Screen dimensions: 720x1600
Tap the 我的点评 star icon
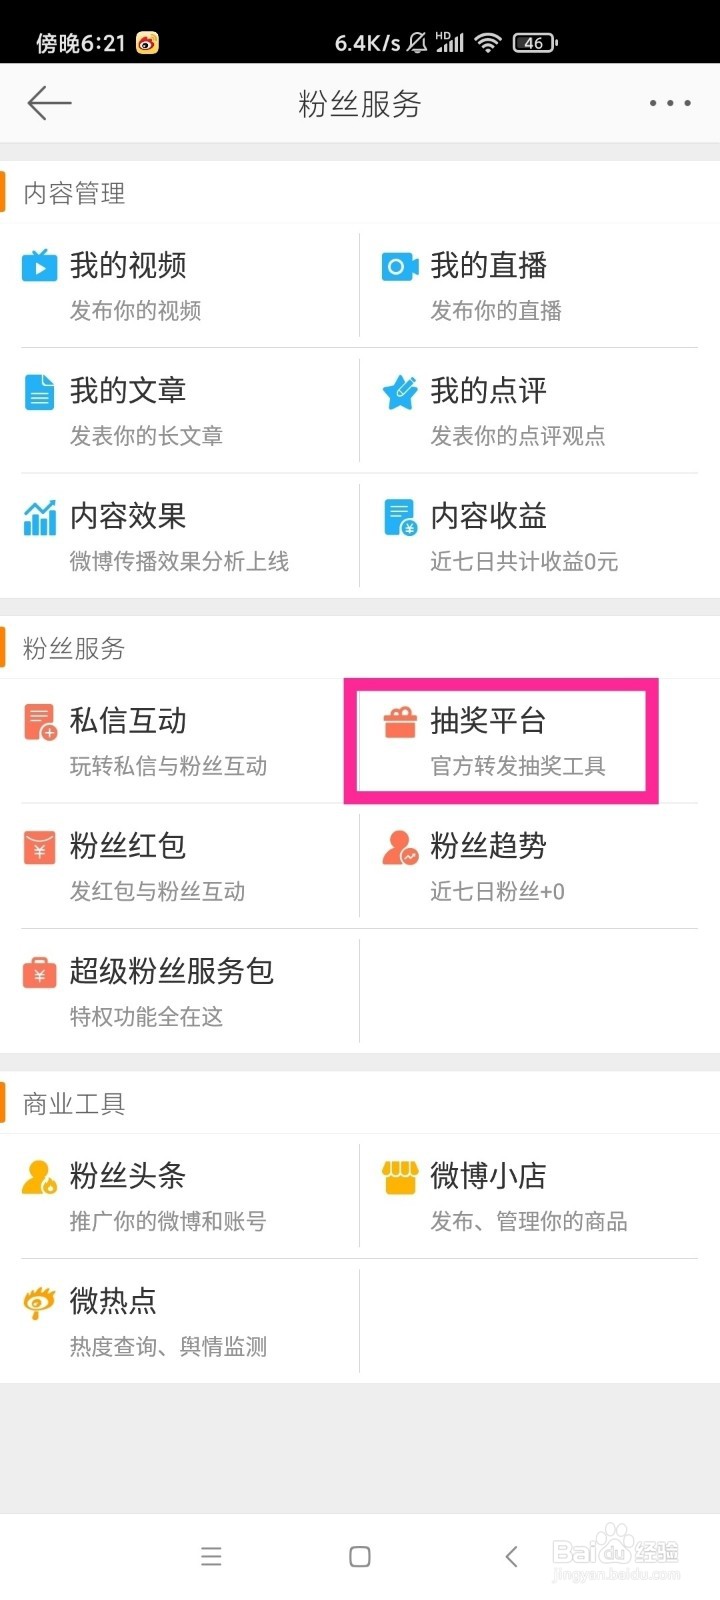tap(400, 392)
